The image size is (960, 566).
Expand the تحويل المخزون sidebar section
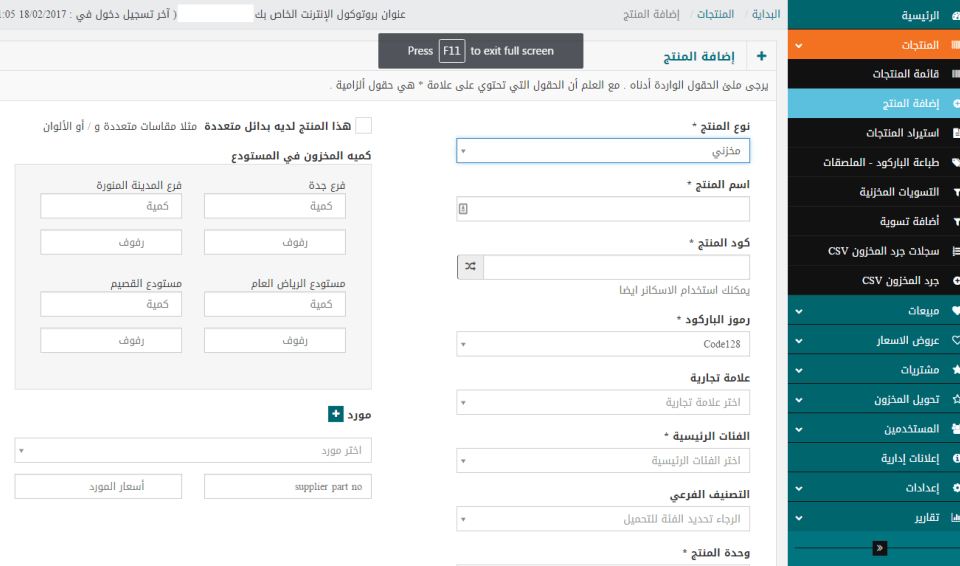(874, 399)
